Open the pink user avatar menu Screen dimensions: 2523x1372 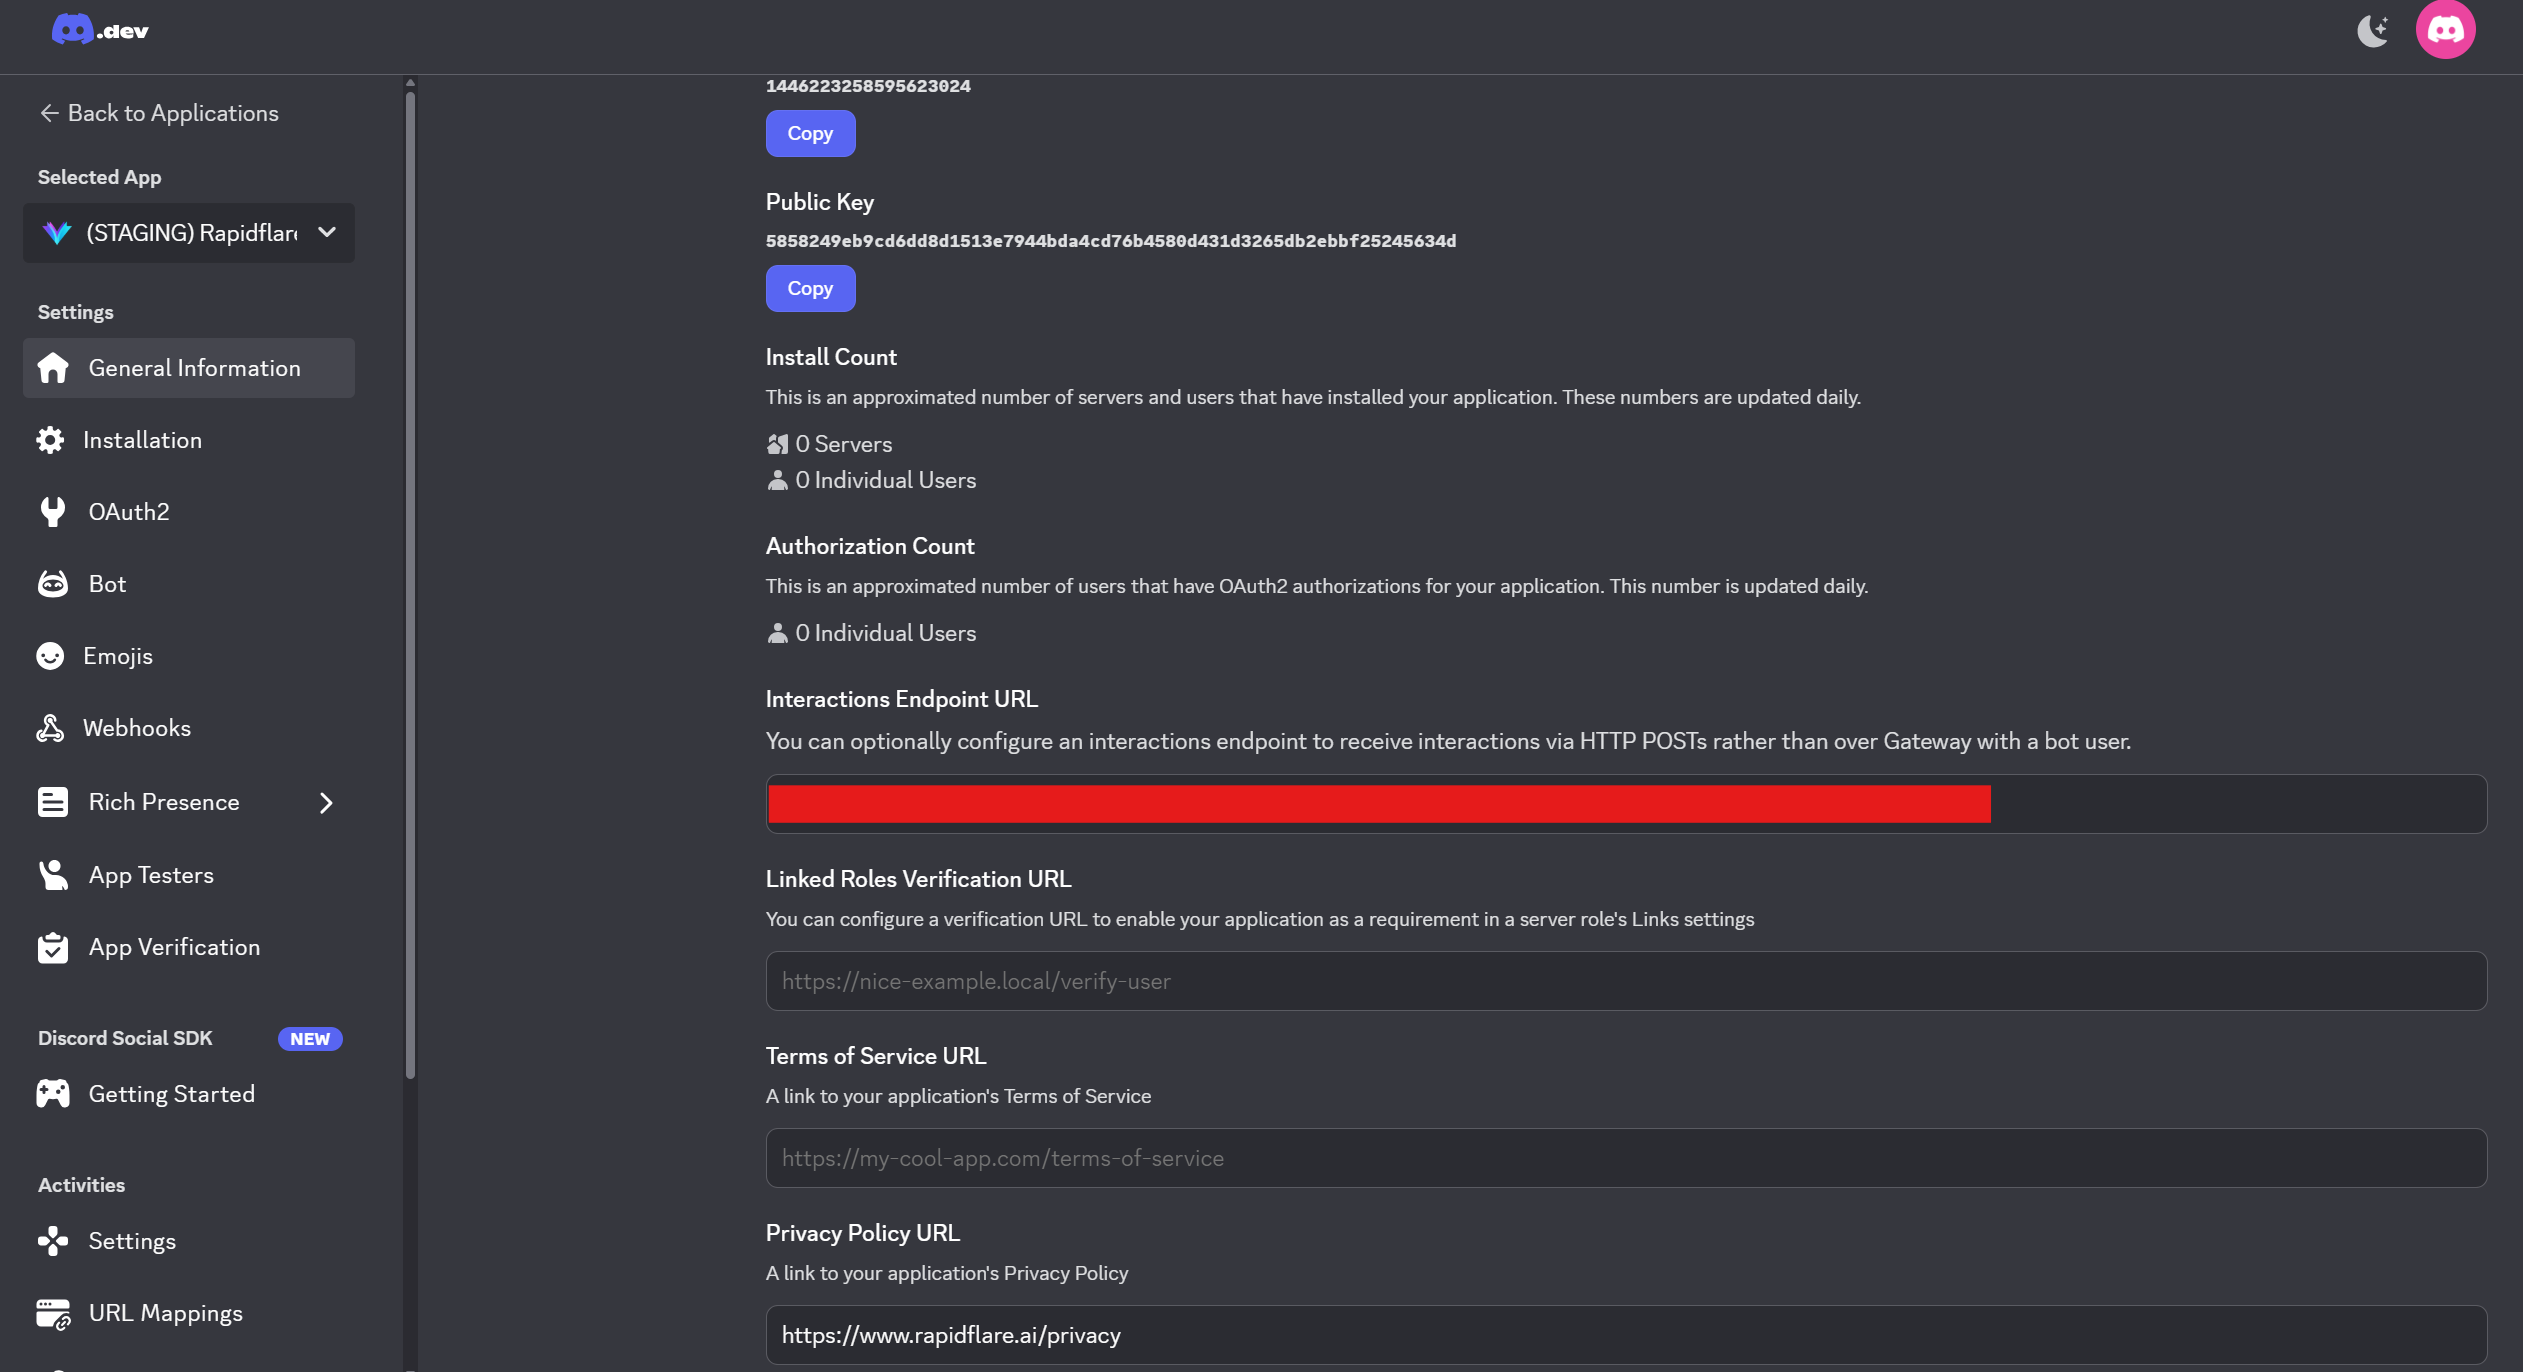[x=2445, y=30]
